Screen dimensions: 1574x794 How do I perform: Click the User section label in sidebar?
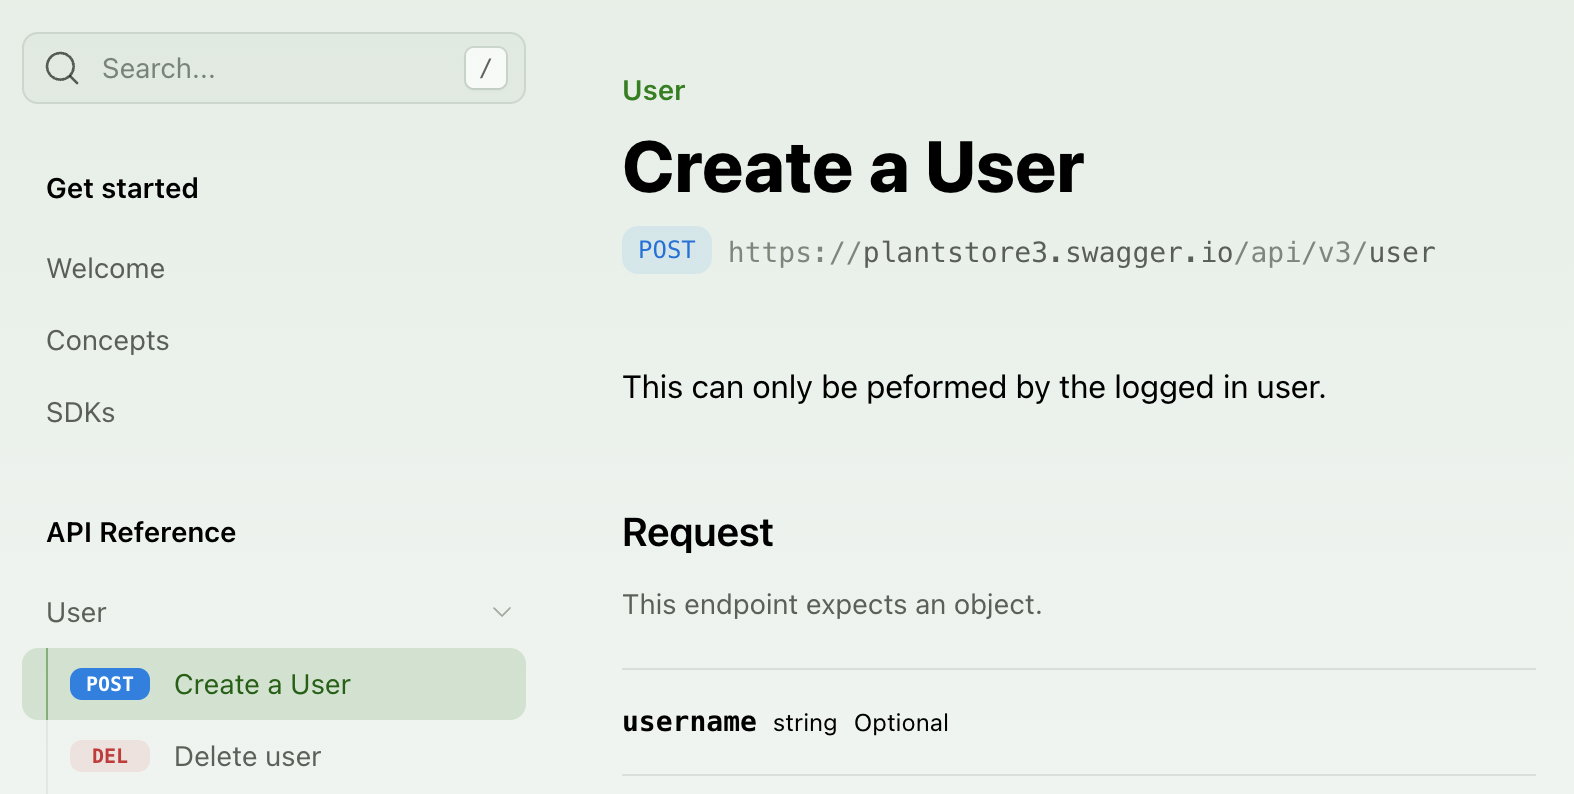pyautogui.click(x=77, y=612)
